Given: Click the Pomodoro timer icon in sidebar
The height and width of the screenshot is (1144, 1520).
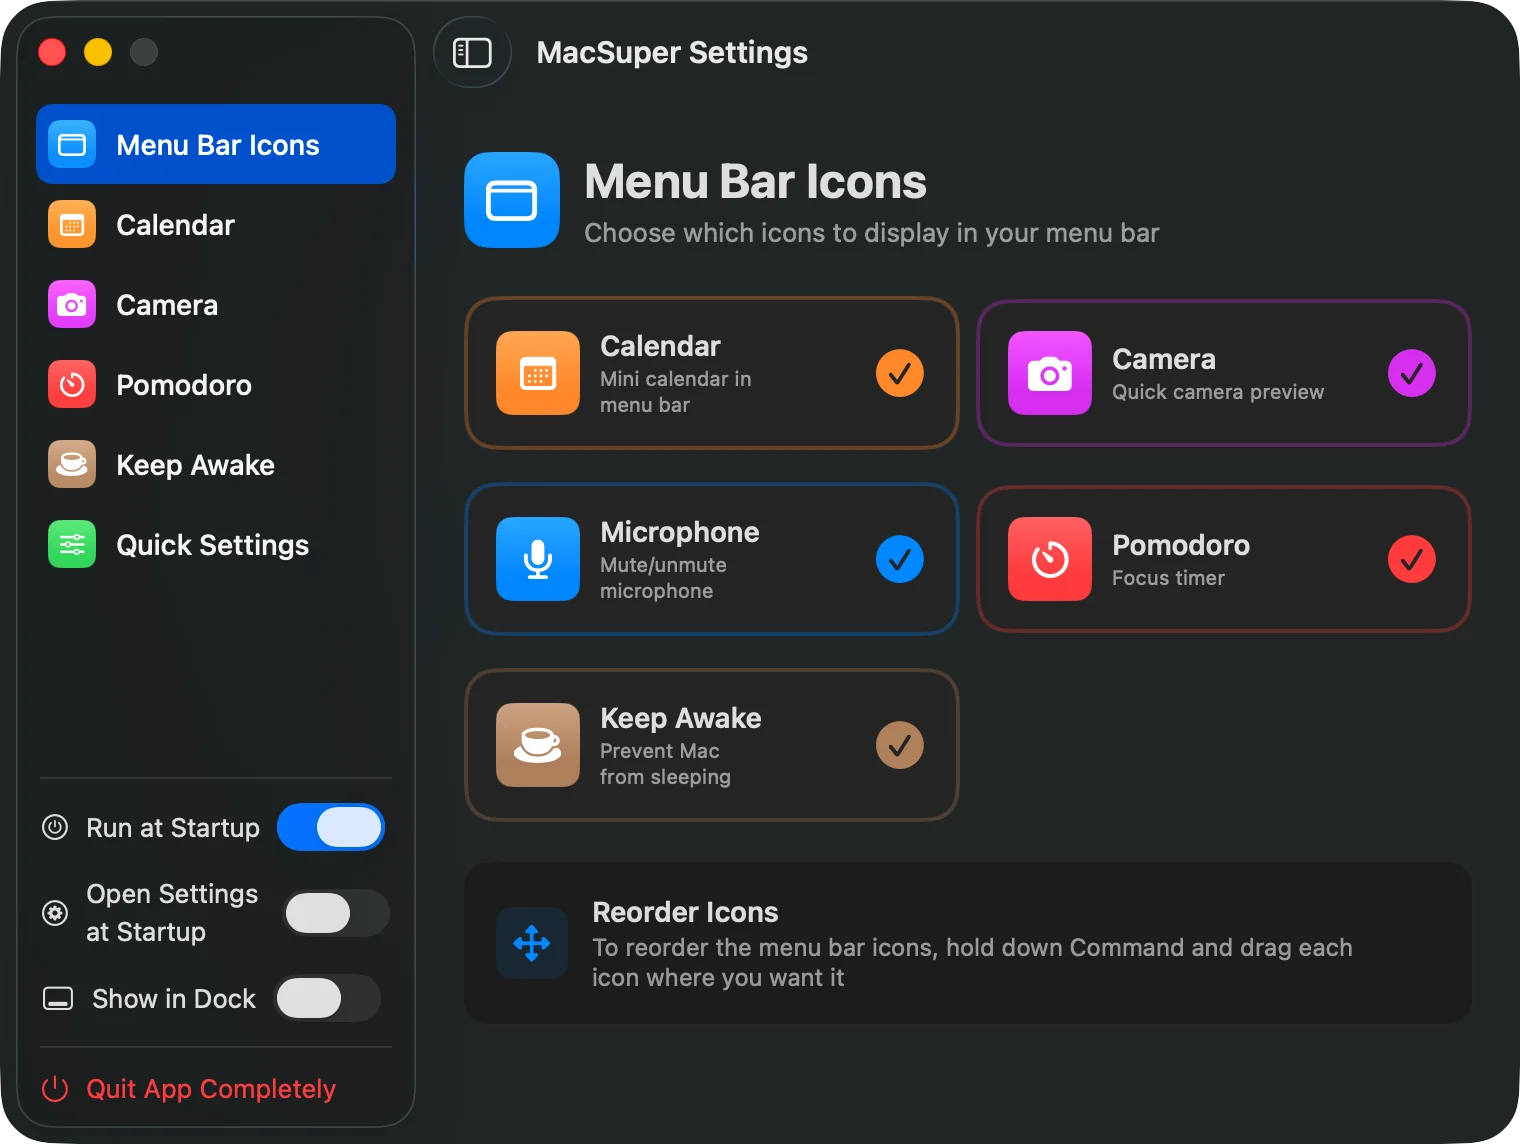Looking at the screenshot, I should point(71,384).
